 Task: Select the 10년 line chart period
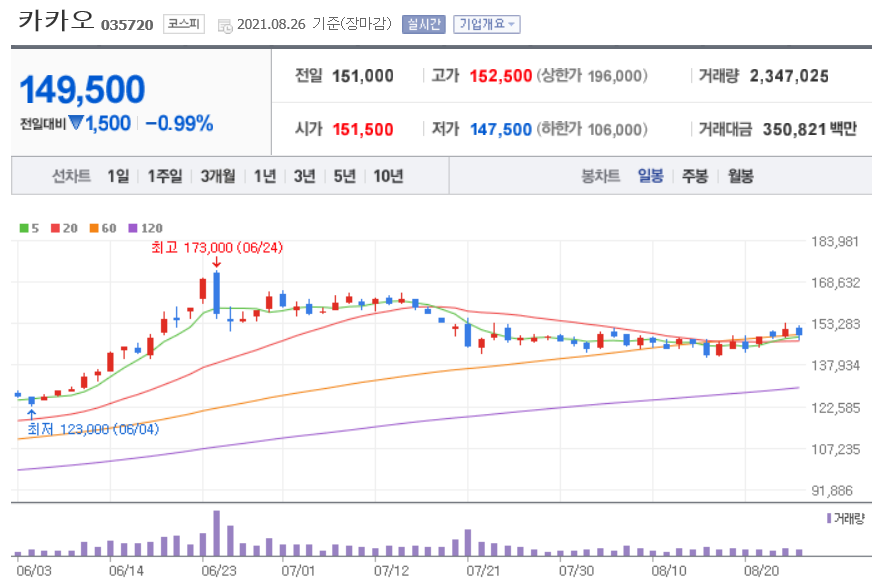tap(388, 176)
